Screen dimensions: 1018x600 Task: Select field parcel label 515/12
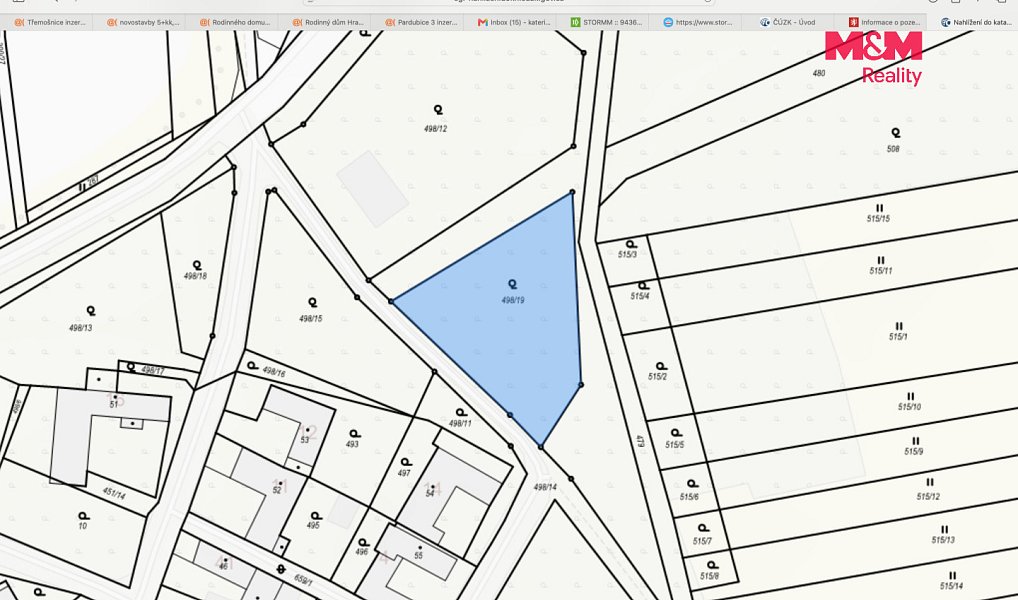pyautogui.click(x=928, y=497)
